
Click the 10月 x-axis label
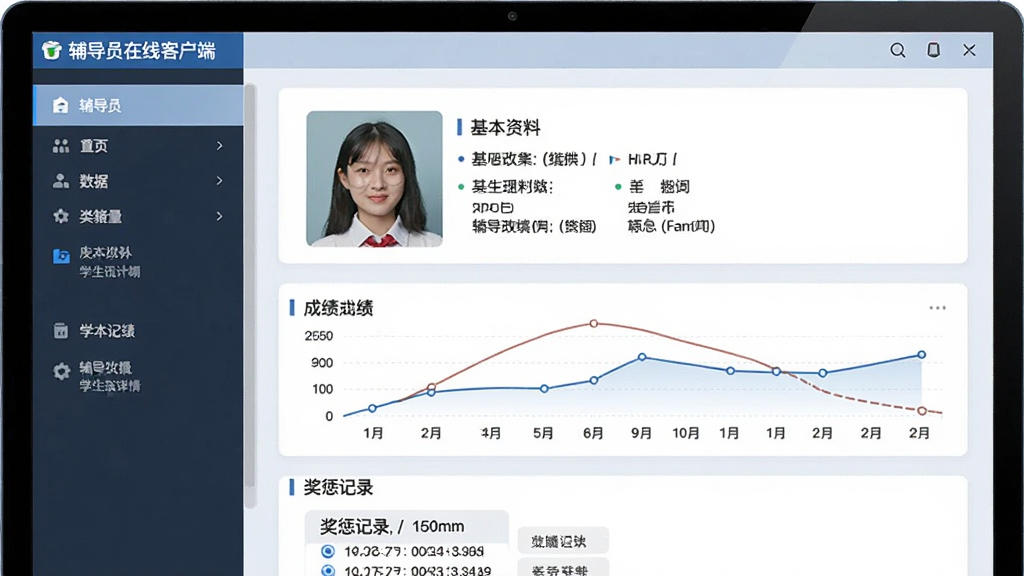686,433
